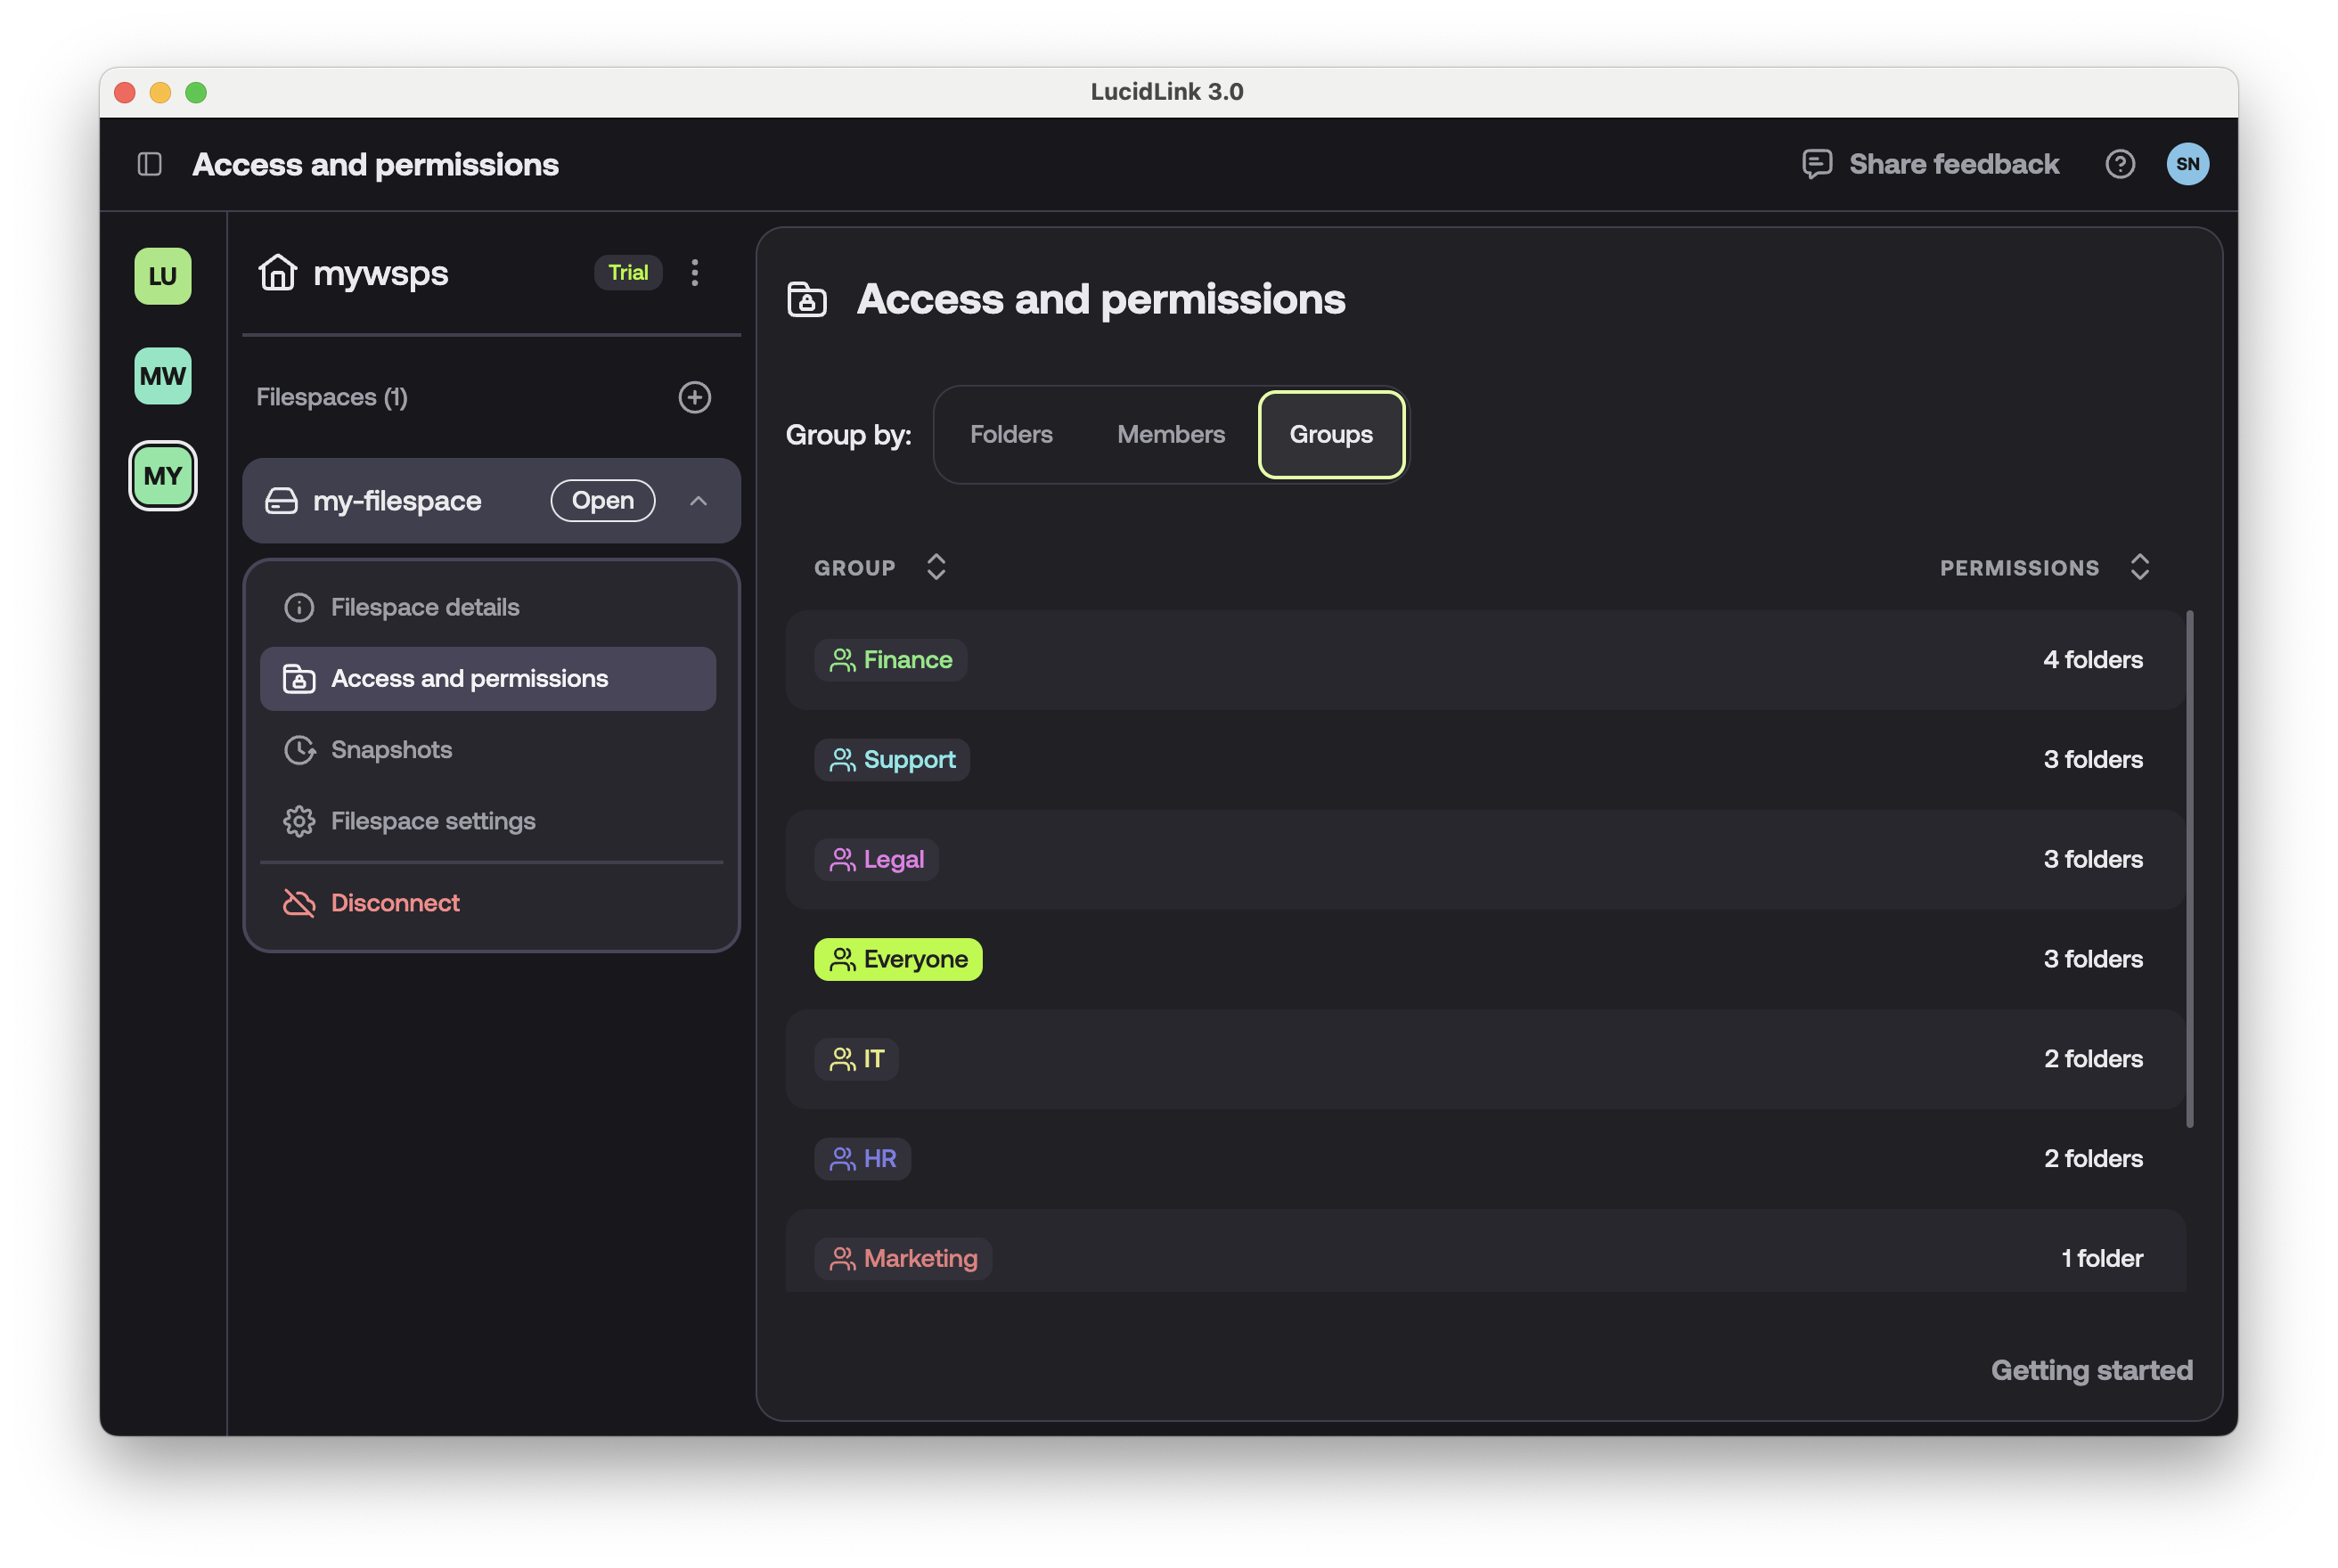Toggle the sidebar panel icon
This screenshot has width=2338, height=1568.
[150, 164]
